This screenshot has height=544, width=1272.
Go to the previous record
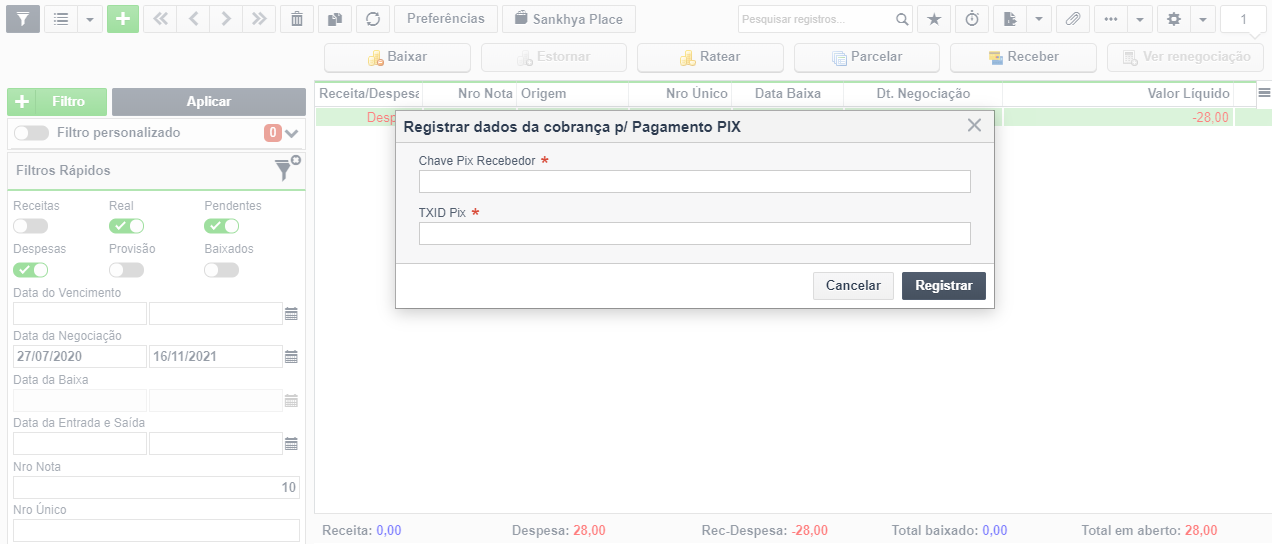193,18
